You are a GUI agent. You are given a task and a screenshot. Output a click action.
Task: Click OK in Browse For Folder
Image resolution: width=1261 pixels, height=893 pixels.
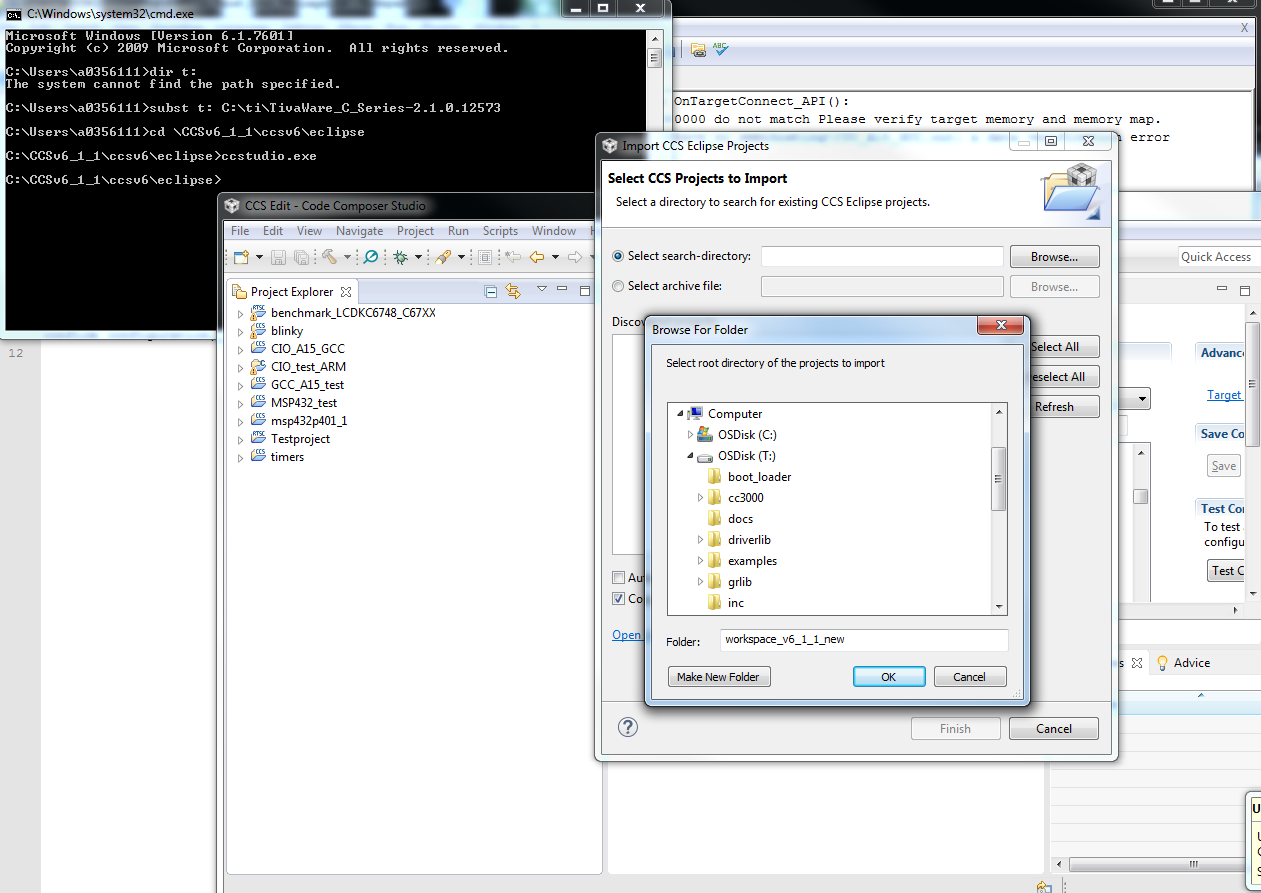tap(889, 677)
